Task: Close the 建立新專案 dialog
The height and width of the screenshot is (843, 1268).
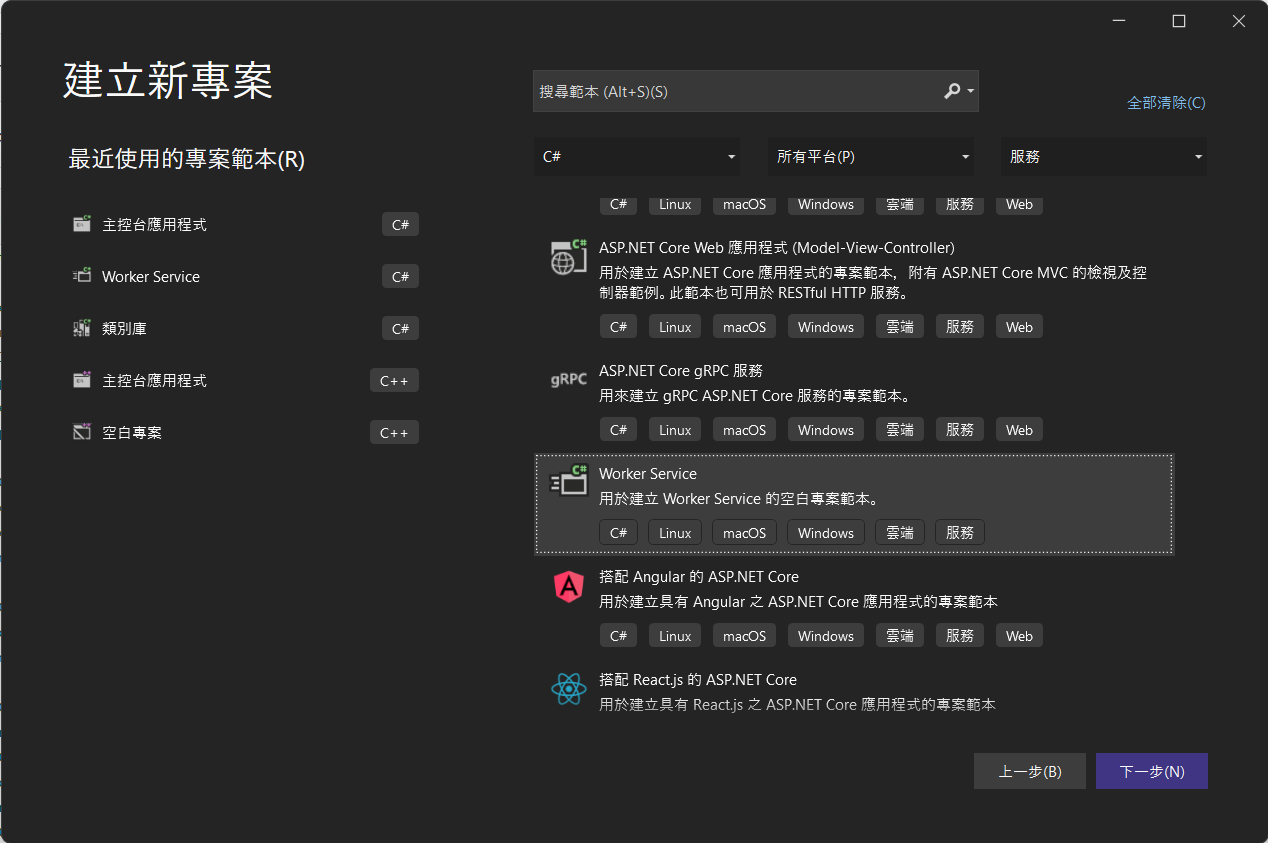Action: 1239,21
